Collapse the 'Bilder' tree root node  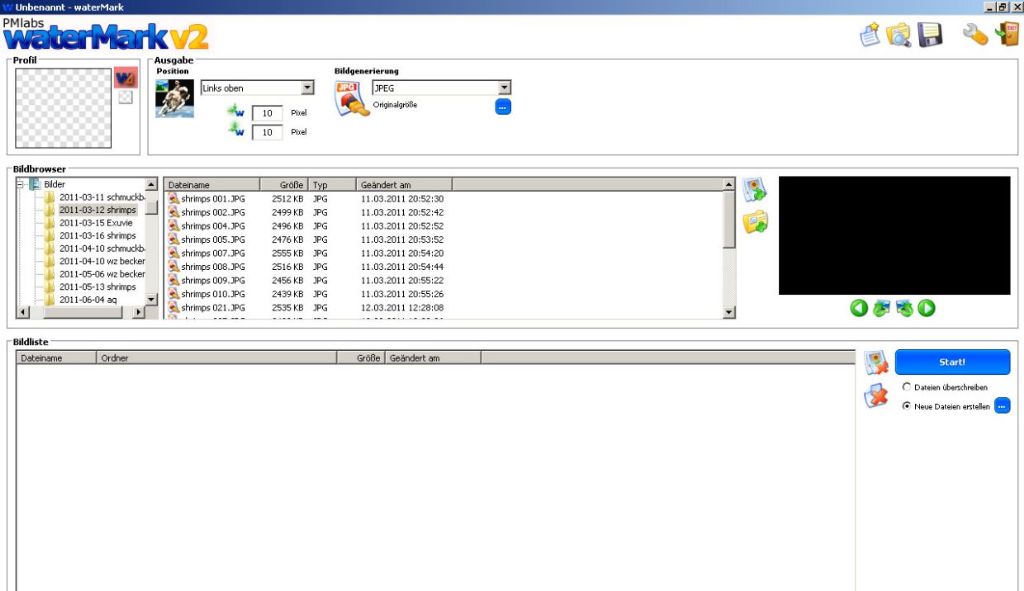point(21,184)
